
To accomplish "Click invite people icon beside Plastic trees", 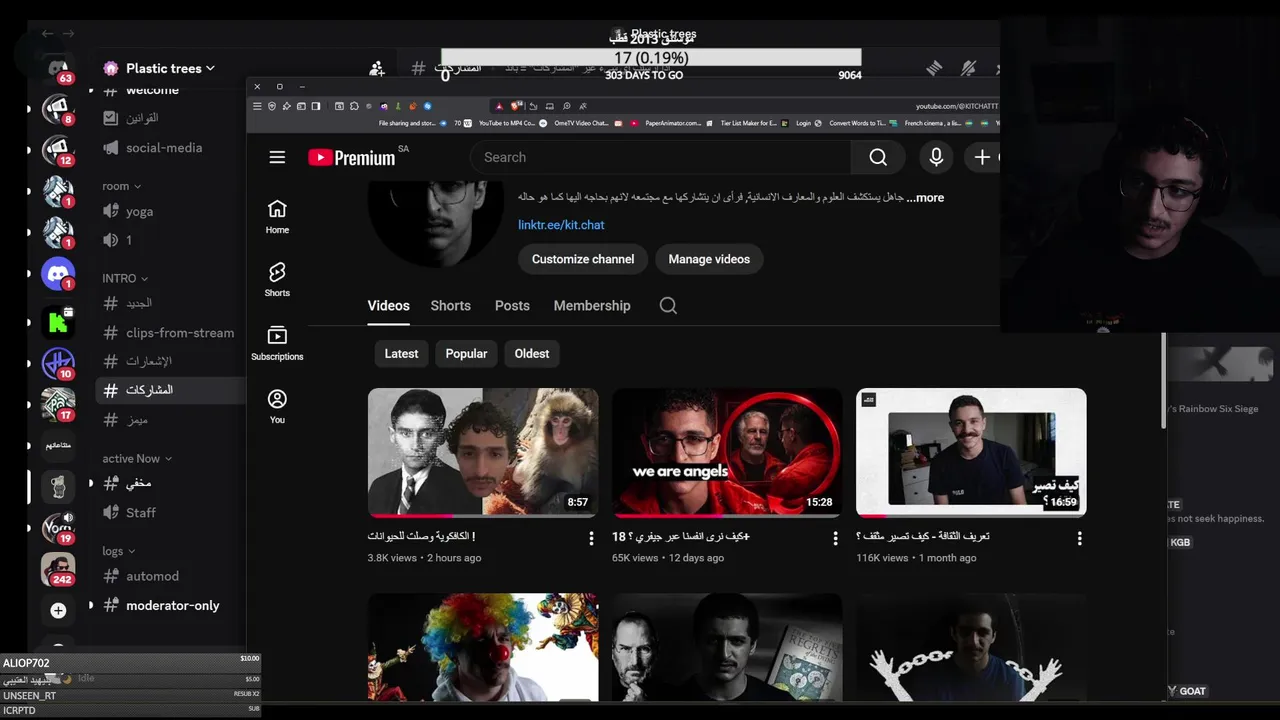I will coord(376,68).
